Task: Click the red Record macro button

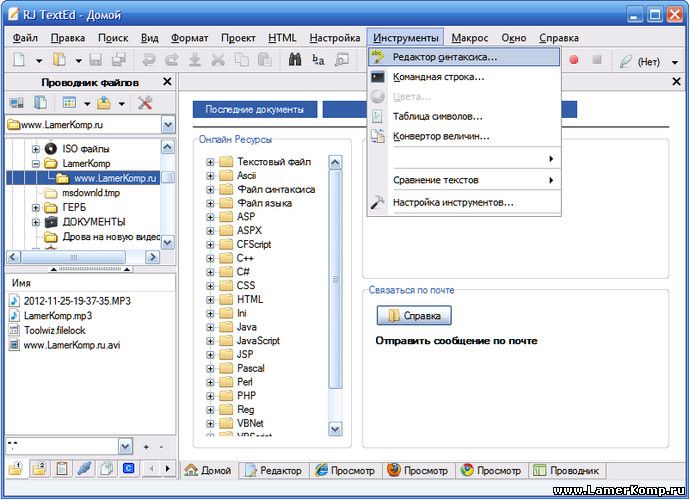Action: (x=574, y=60)
